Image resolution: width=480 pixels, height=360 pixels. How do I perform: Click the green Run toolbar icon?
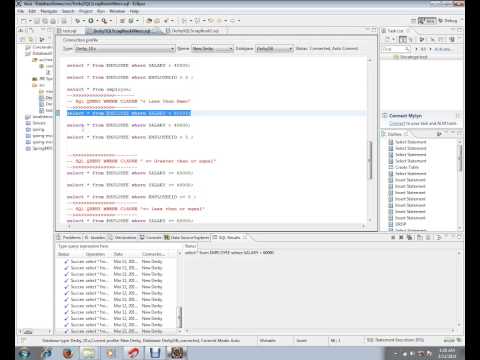click(x=91, y=21)
